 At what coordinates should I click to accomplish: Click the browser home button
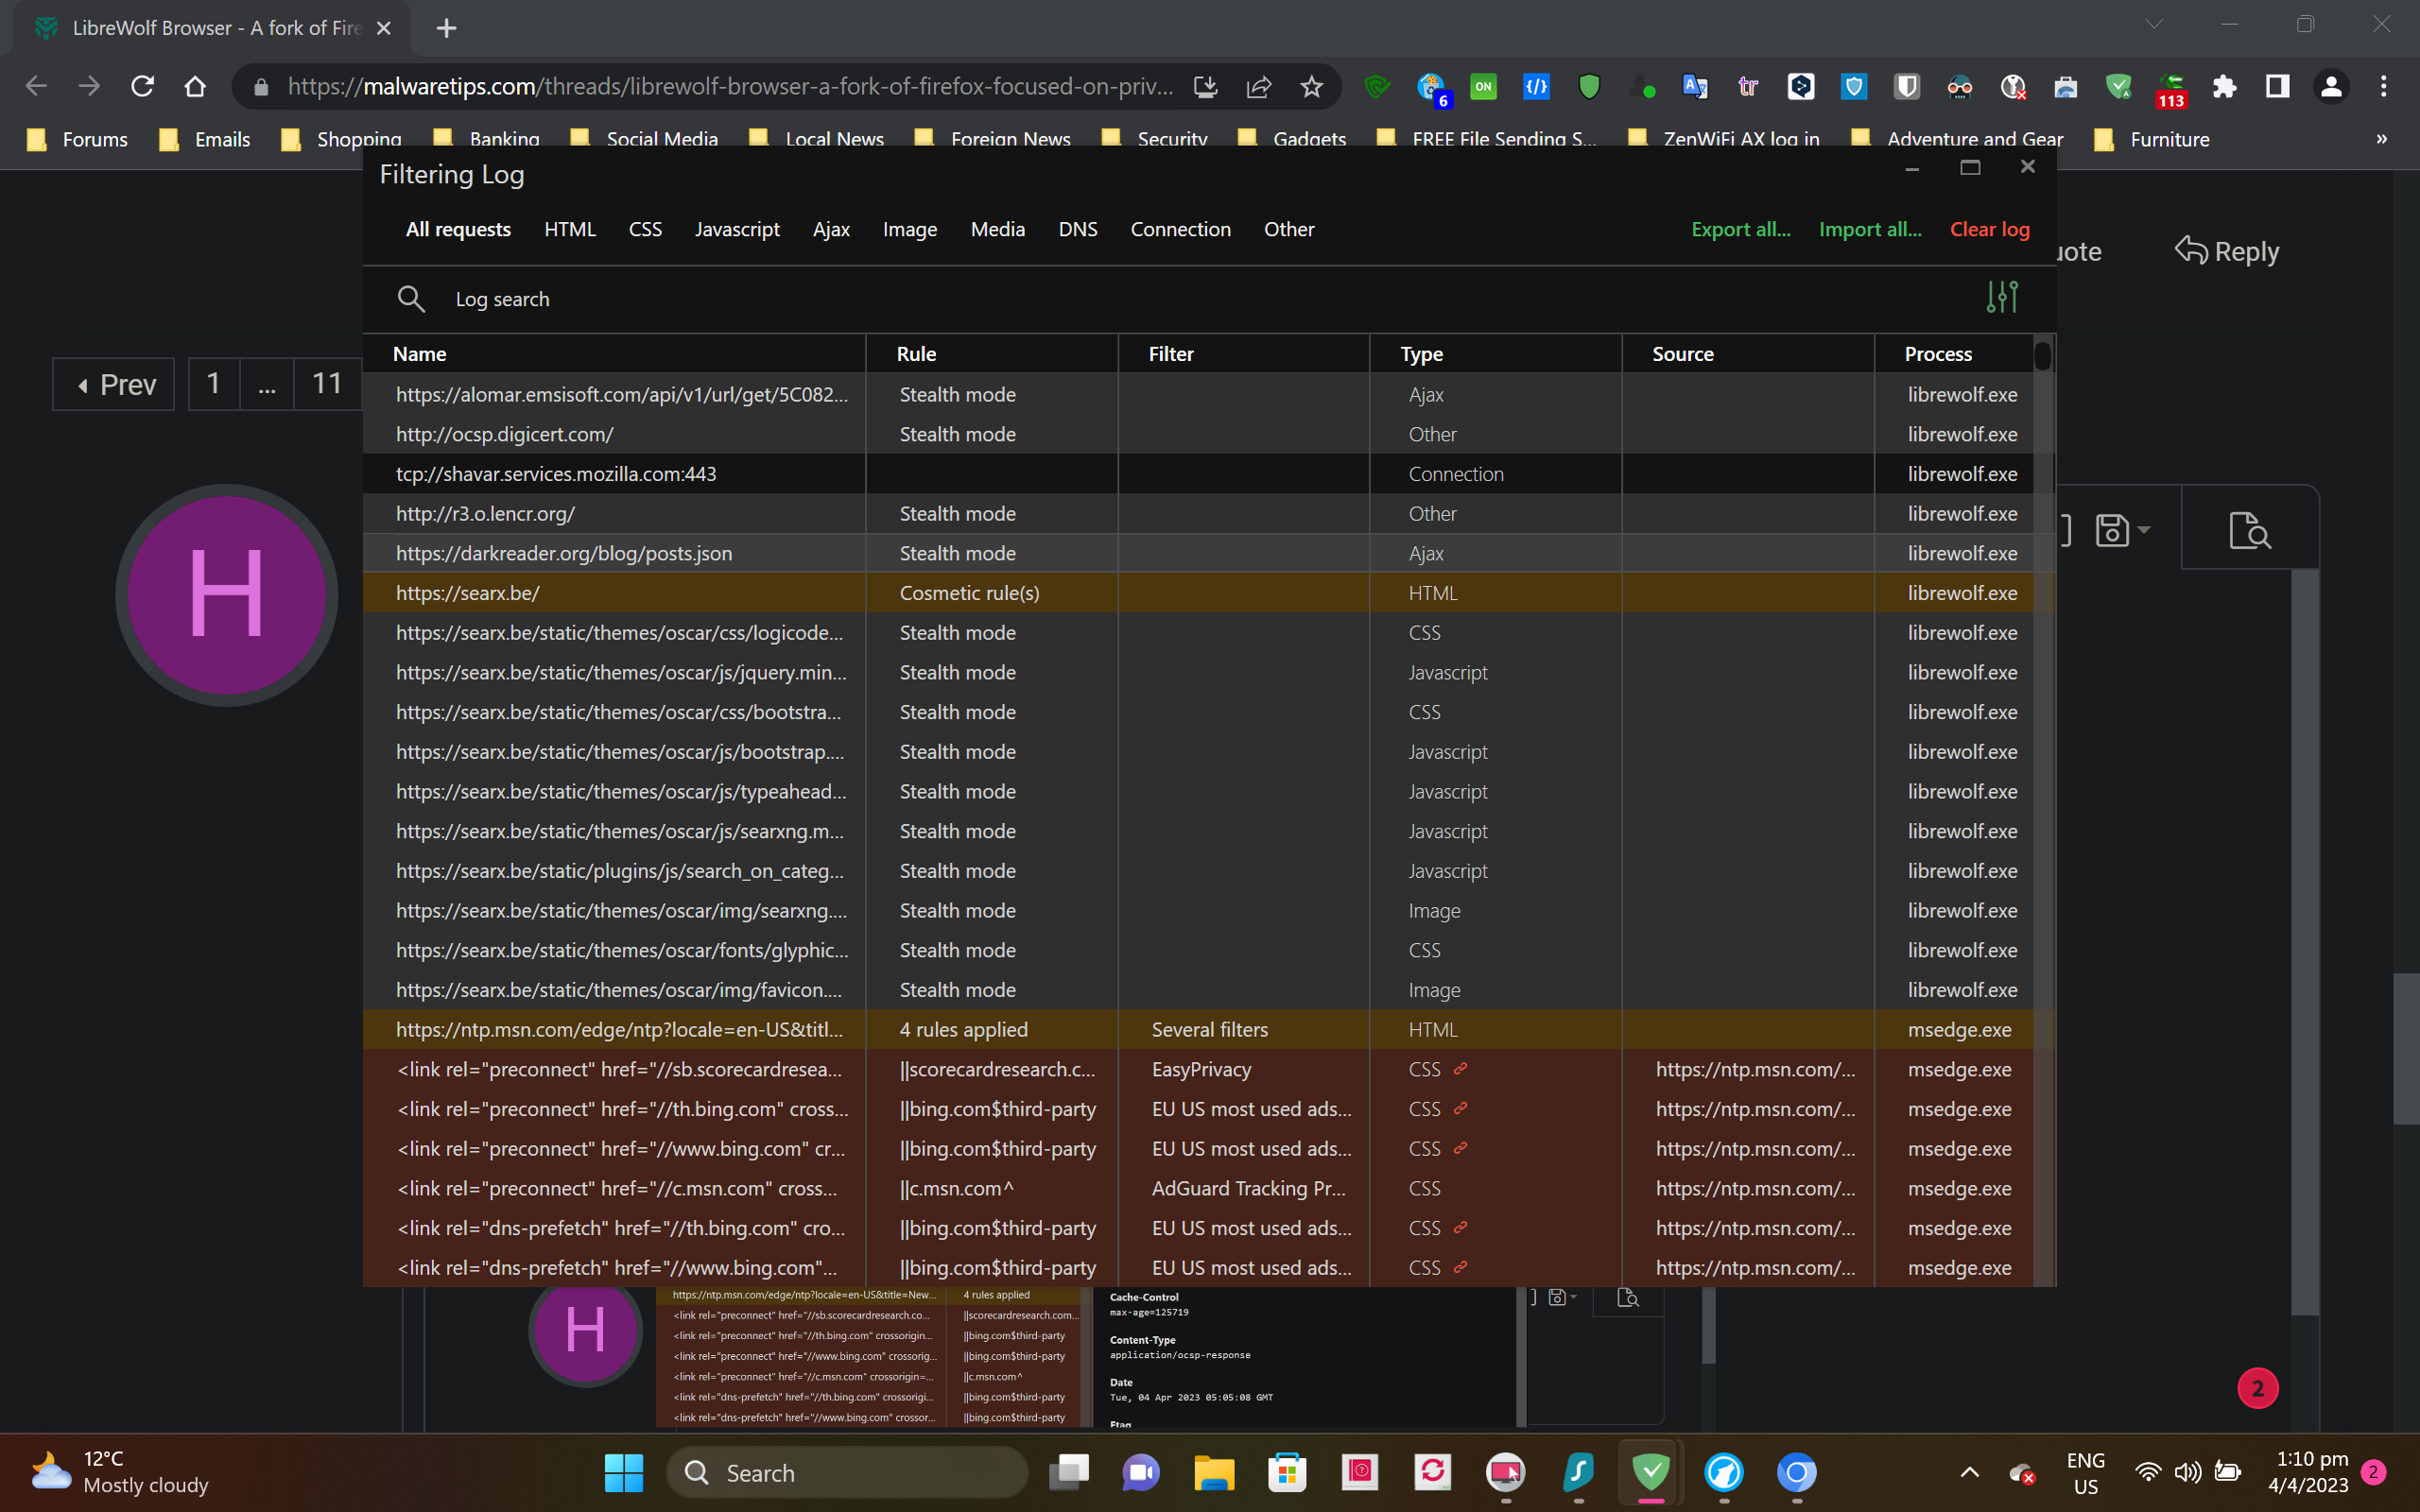click(x=195, y=87)
